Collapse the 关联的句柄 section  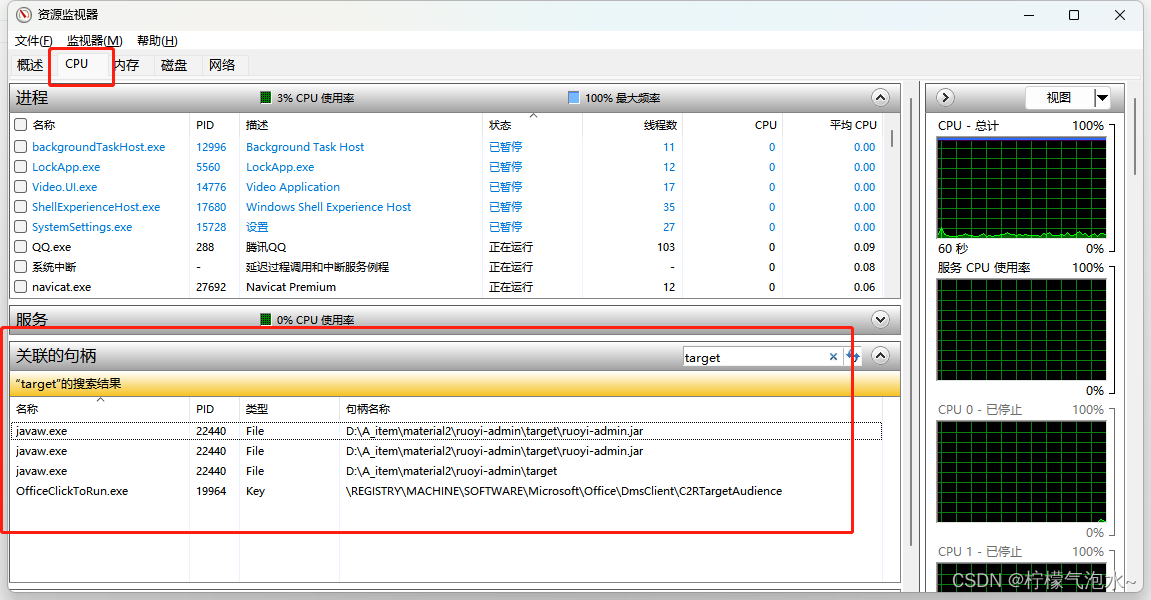[880, 356]
